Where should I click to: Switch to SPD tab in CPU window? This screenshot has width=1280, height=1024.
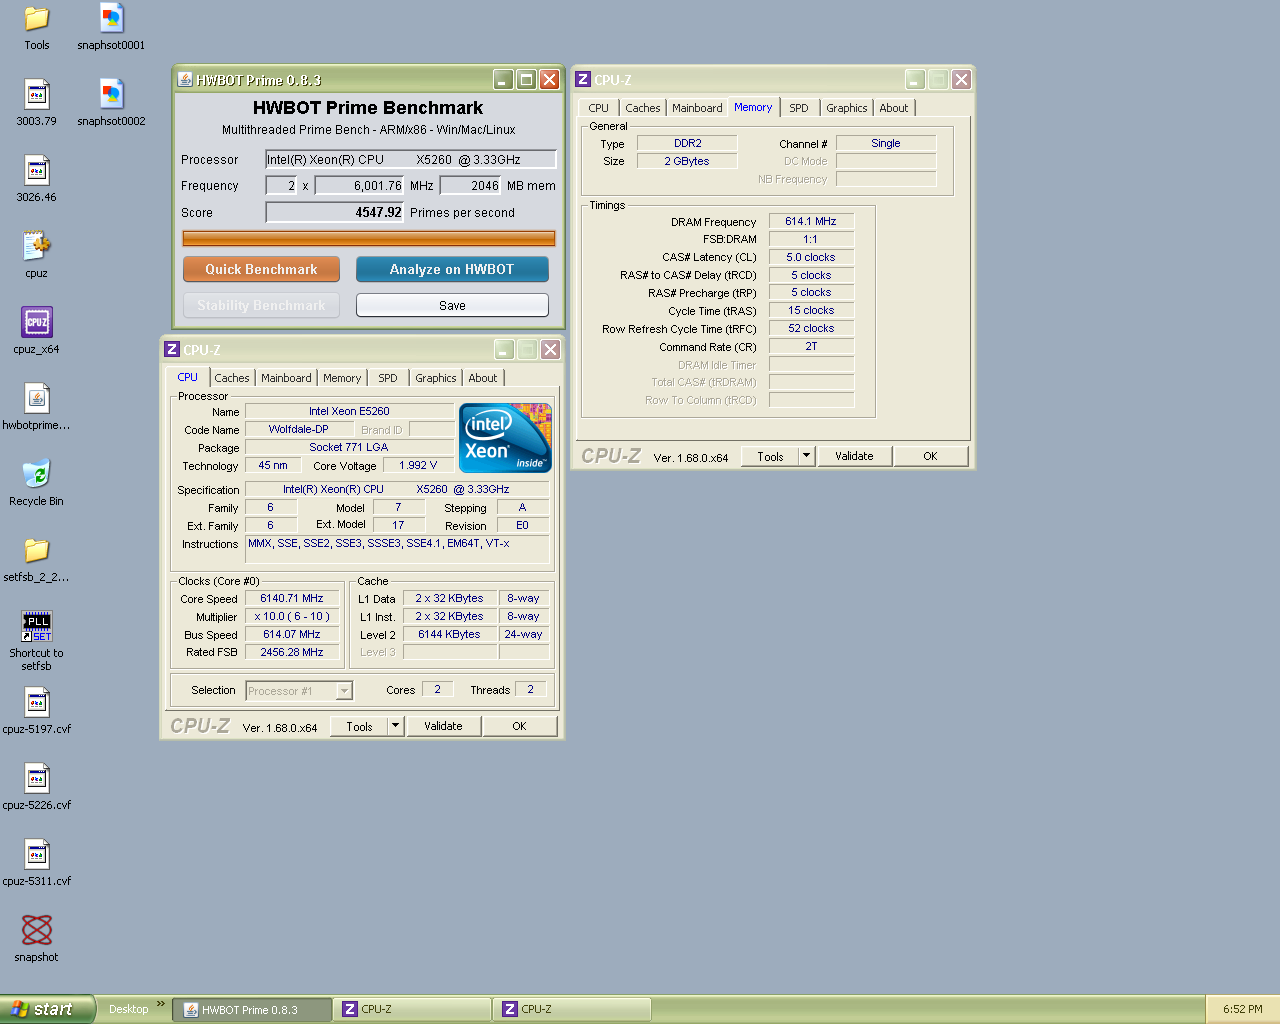pyautogui.click(x=388, y=378)
